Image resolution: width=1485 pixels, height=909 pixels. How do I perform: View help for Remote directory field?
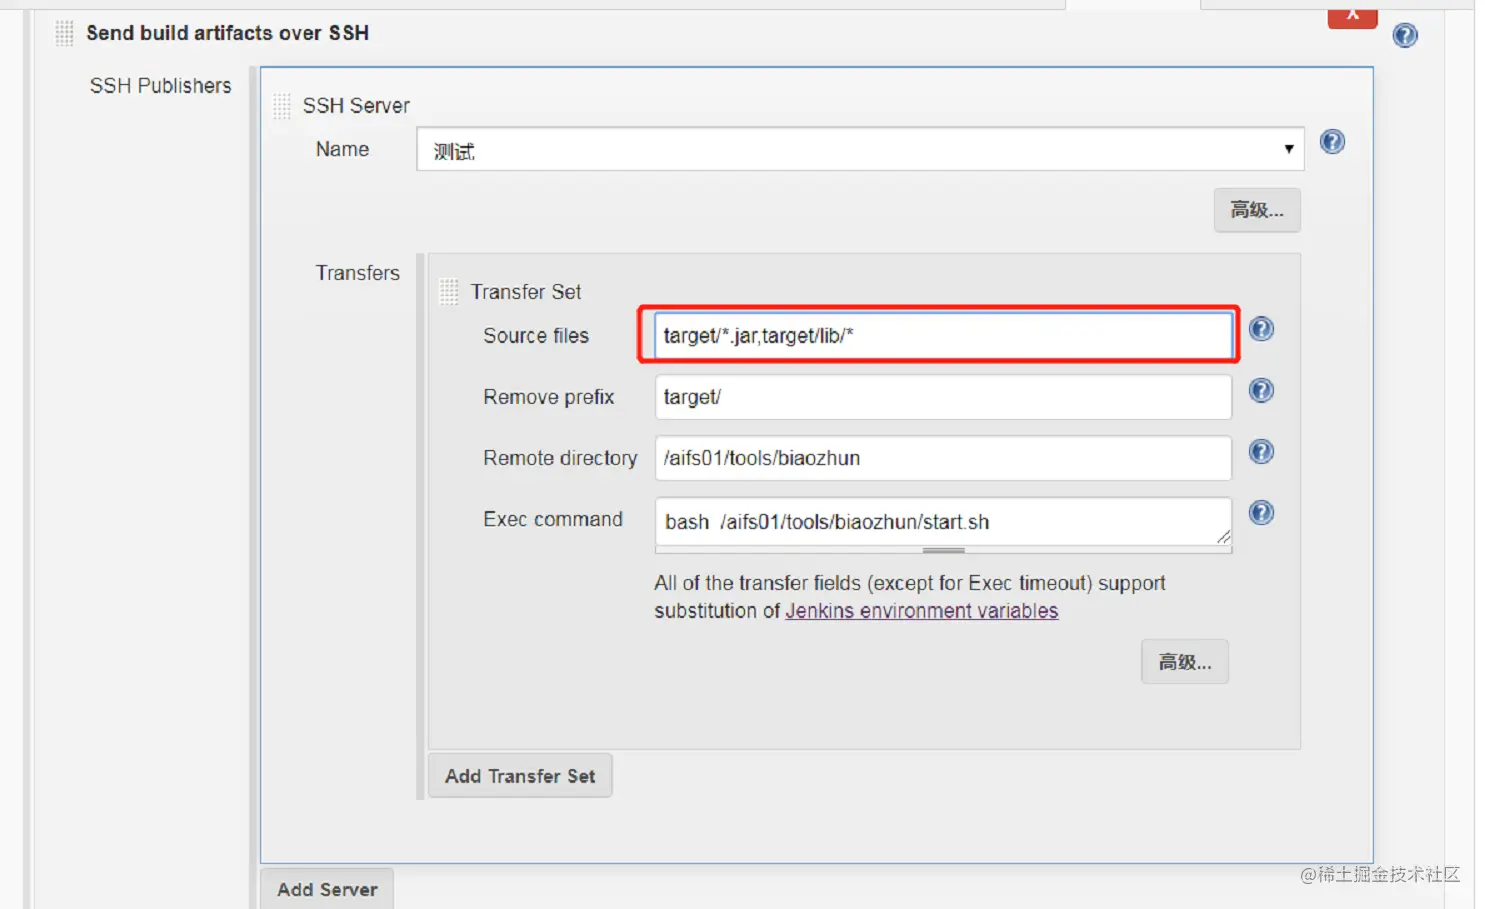[1261, 452]
